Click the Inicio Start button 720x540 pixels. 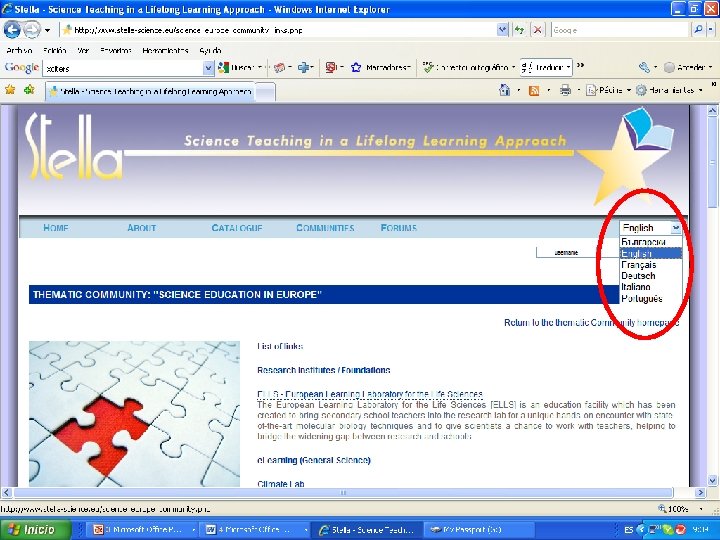coord(35,529)
